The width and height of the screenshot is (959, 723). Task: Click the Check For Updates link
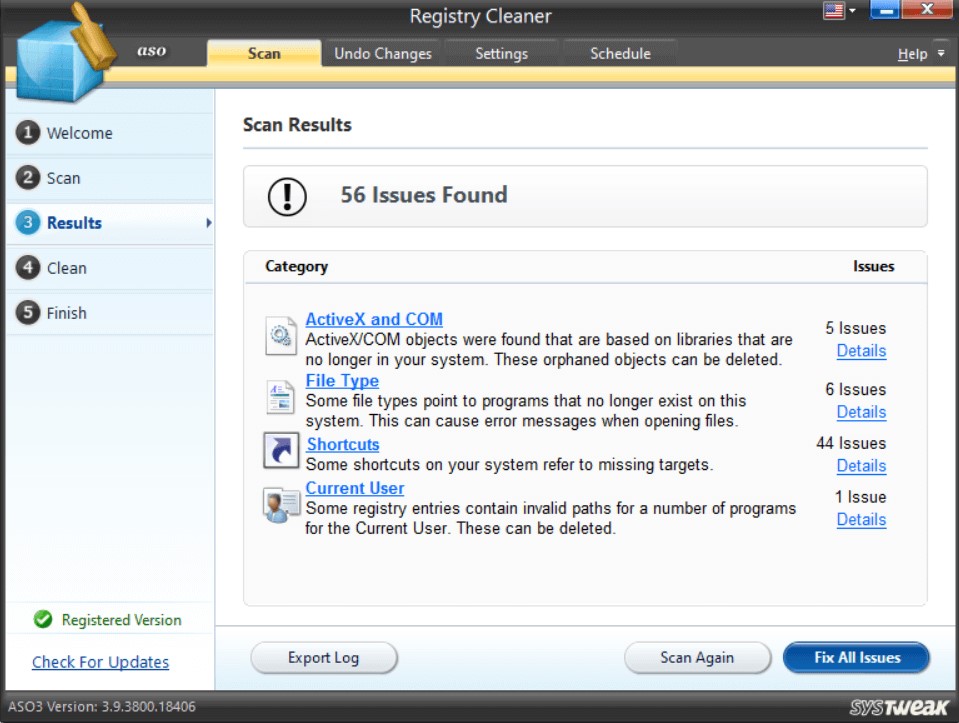point(100,662)
